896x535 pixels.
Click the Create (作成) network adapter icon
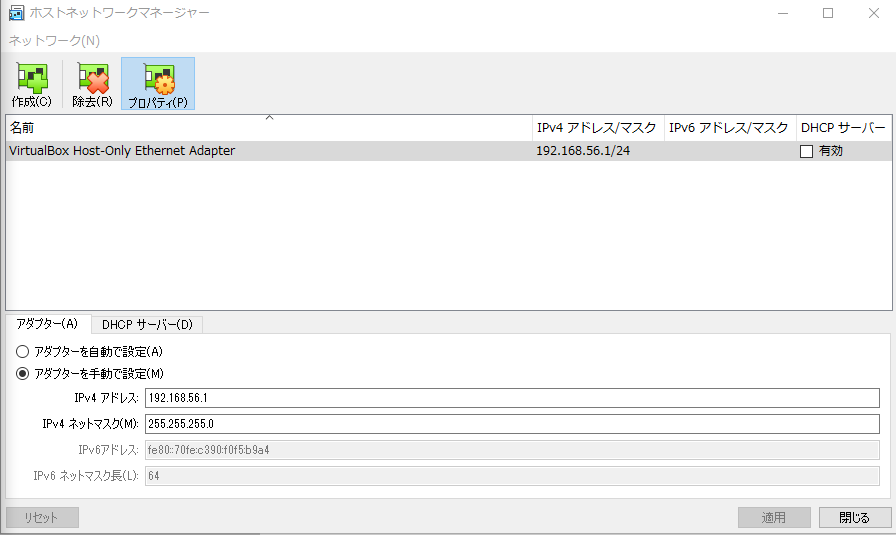32,84
